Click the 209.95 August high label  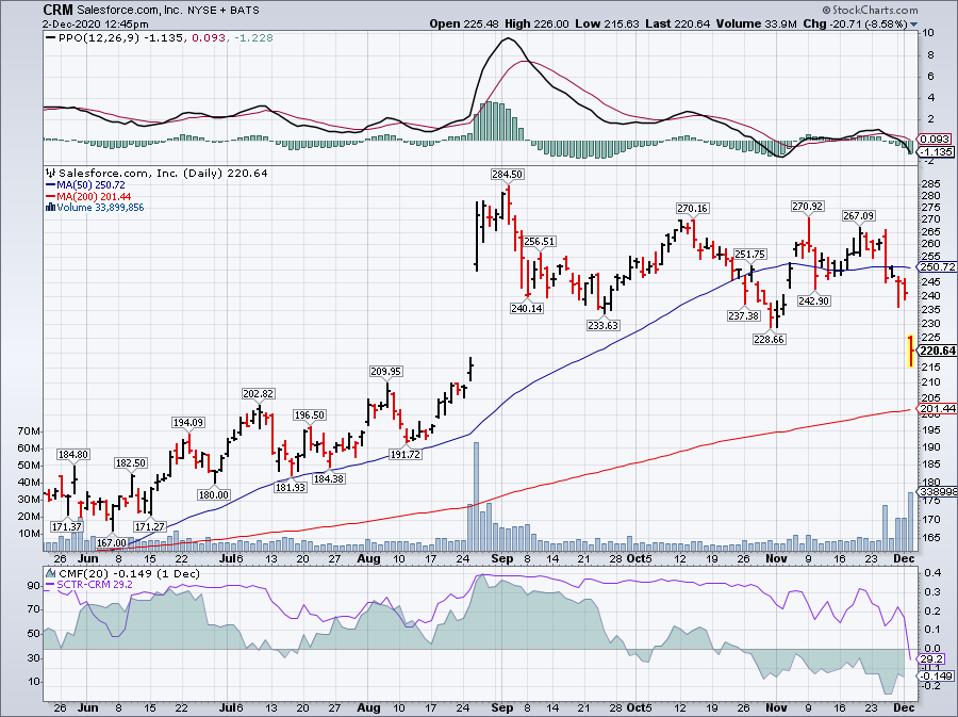[x=386, y=371]
